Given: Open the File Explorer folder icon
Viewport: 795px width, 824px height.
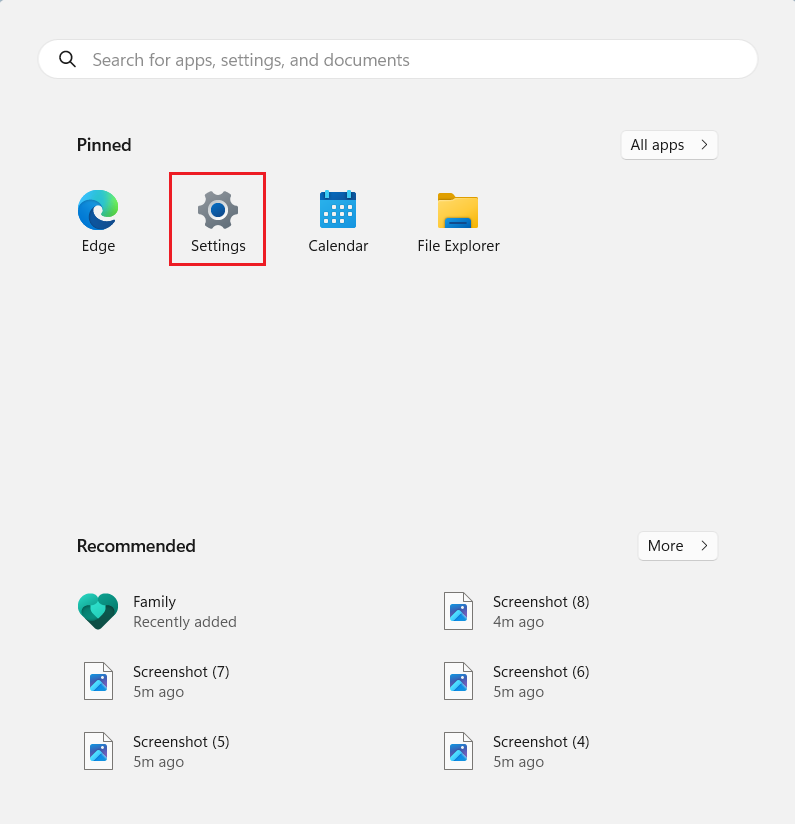Looking at the screenshot, I should [x=458, y=210].
